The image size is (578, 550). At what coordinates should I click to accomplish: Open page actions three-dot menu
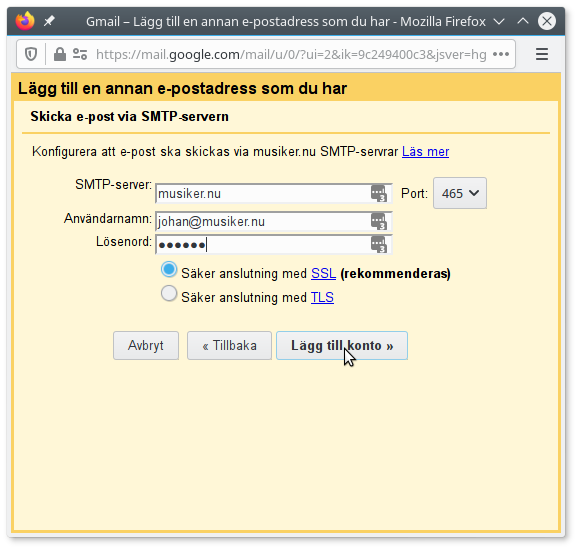click(501, 54)
